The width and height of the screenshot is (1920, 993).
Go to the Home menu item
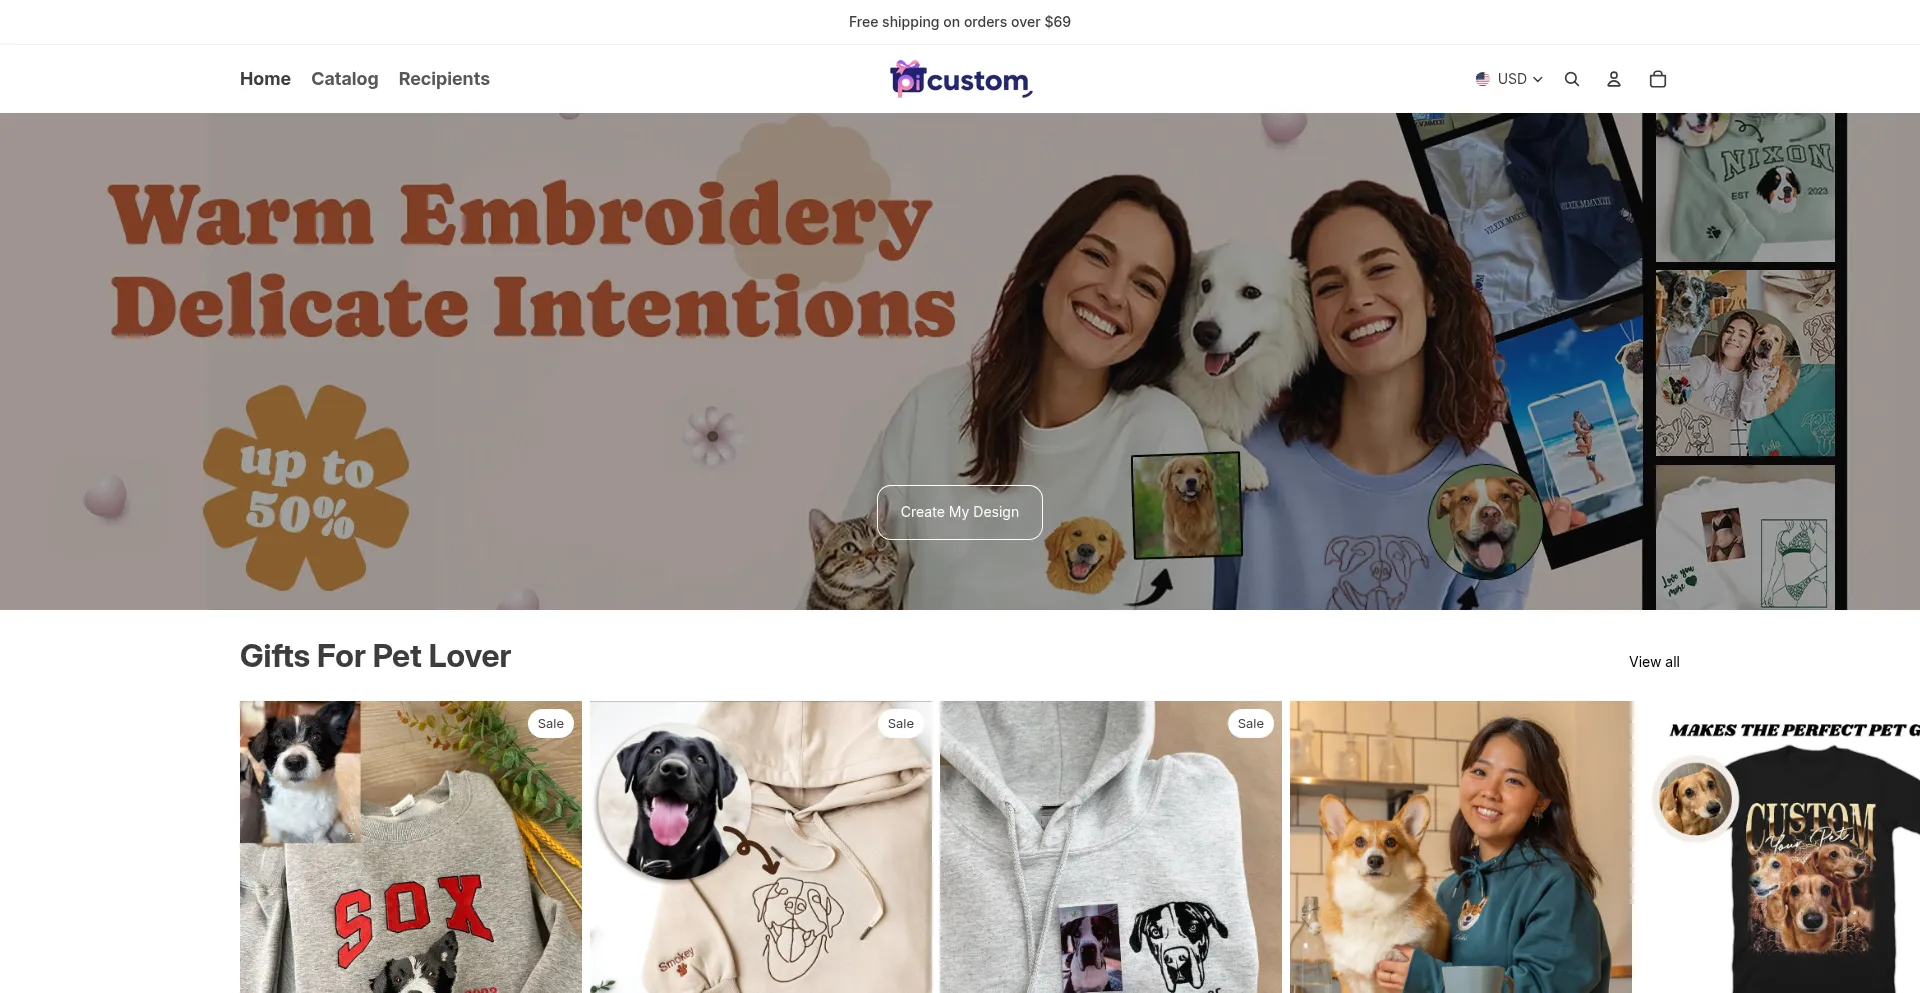(265, 79)
